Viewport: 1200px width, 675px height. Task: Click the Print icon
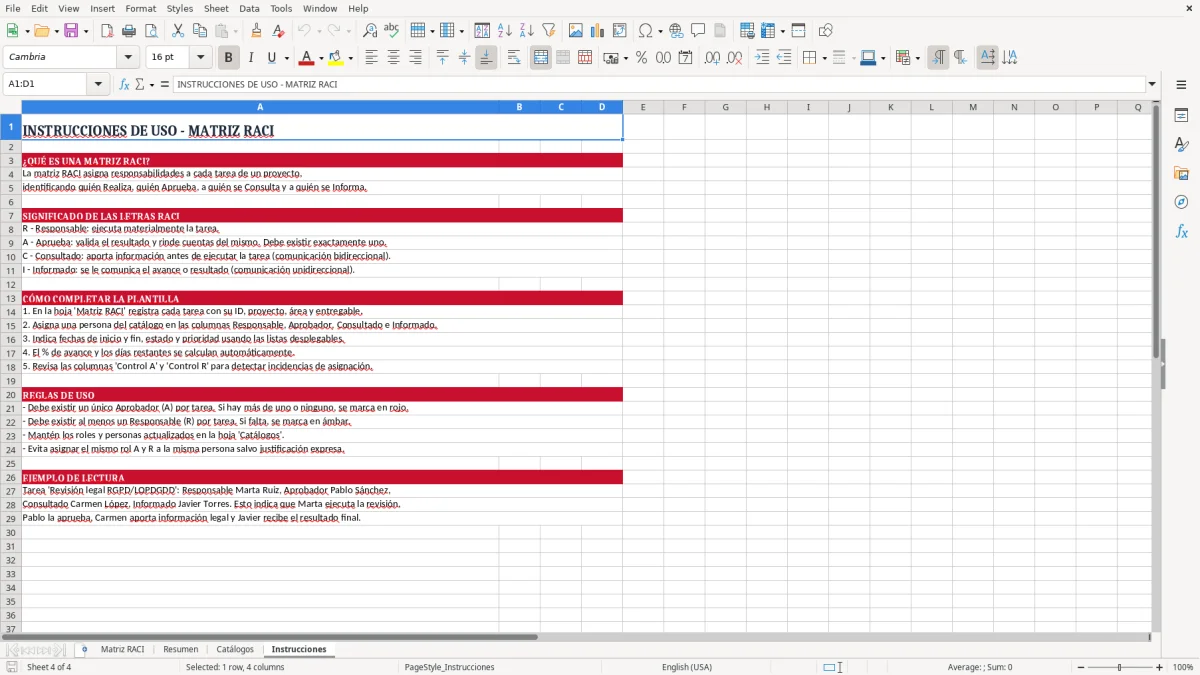click(x=128, y=31)
